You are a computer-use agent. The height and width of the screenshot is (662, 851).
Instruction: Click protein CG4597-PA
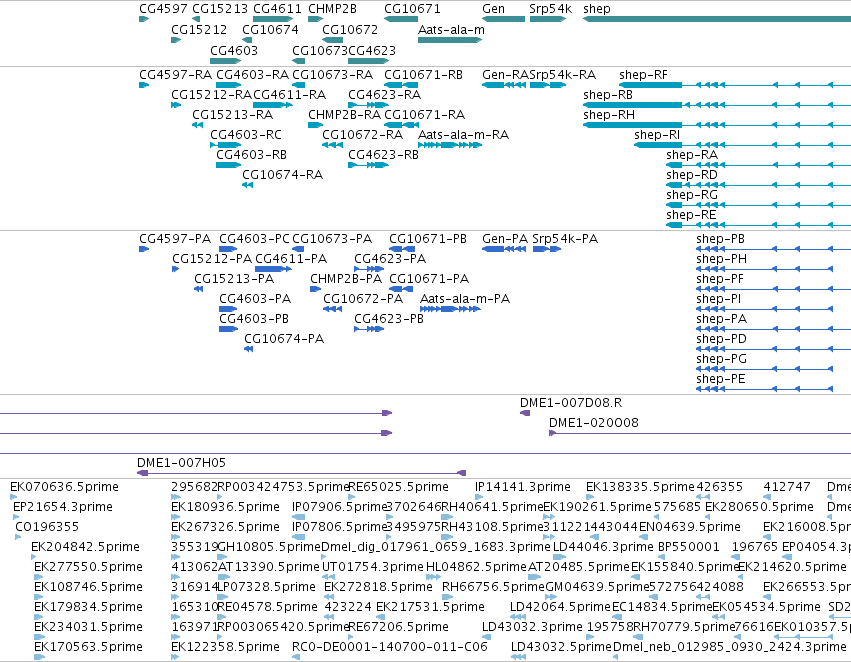175,239
